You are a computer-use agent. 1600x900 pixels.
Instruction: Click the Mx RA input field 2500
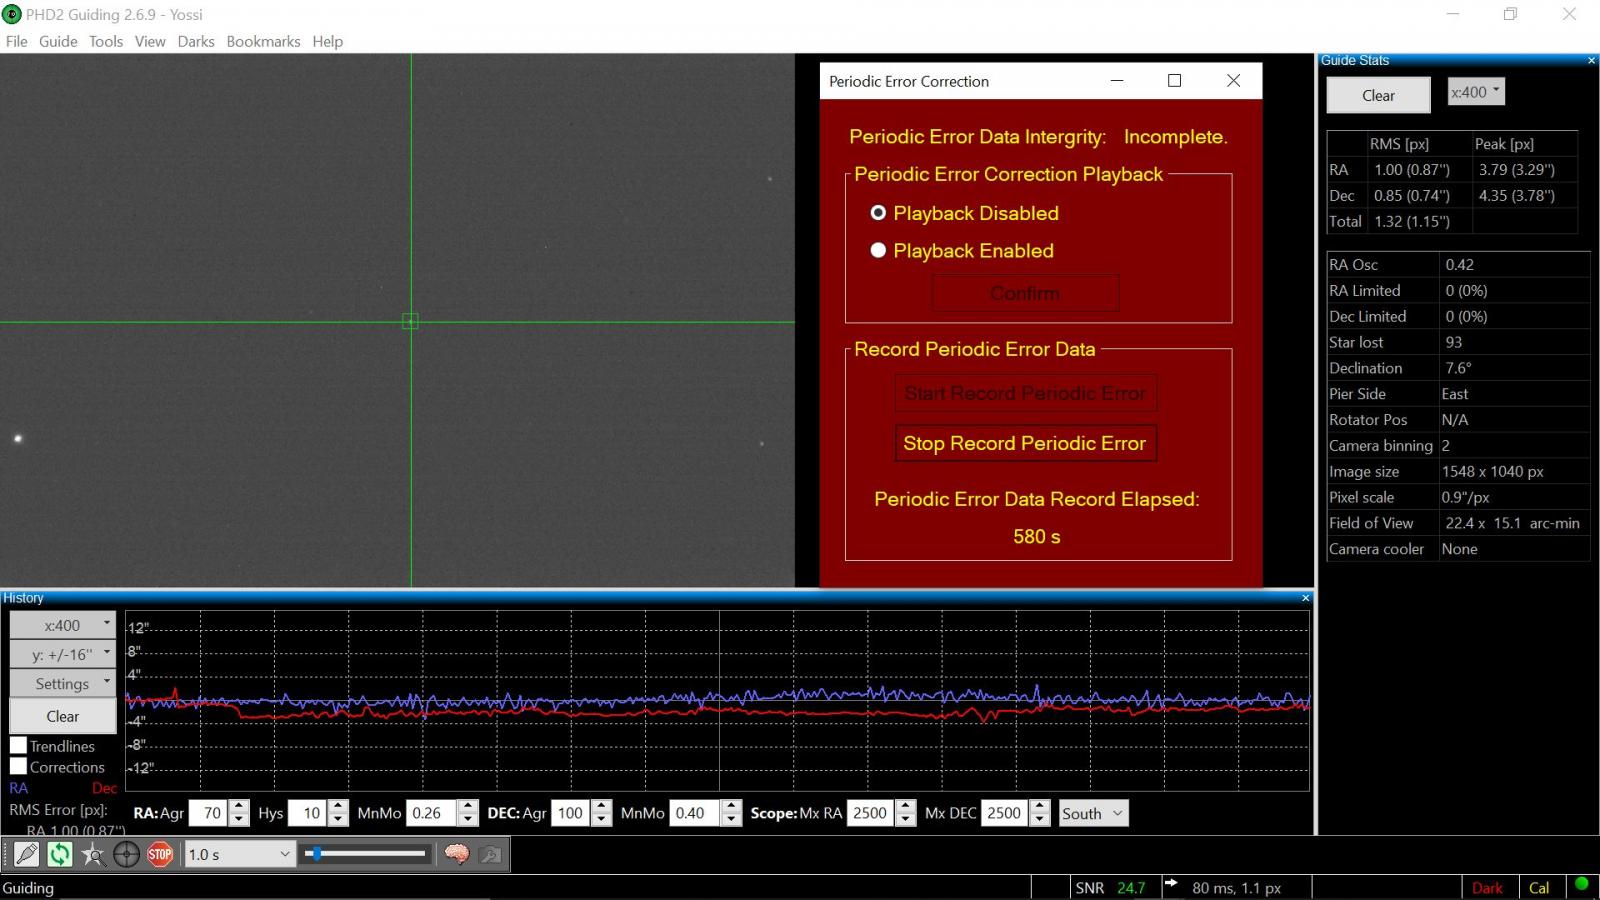pyautogui.click(x=871, y=814)
